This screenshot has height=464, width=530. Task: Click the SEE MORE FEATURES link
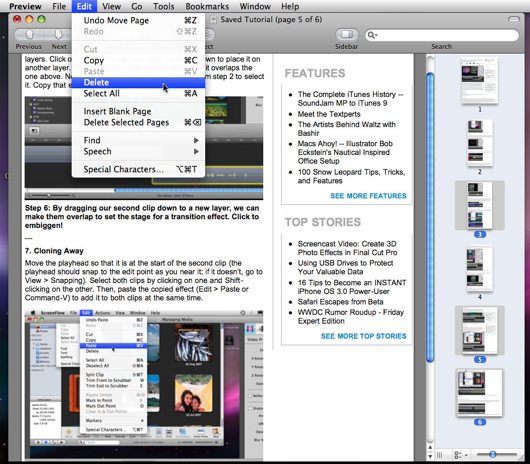(368, 196)
